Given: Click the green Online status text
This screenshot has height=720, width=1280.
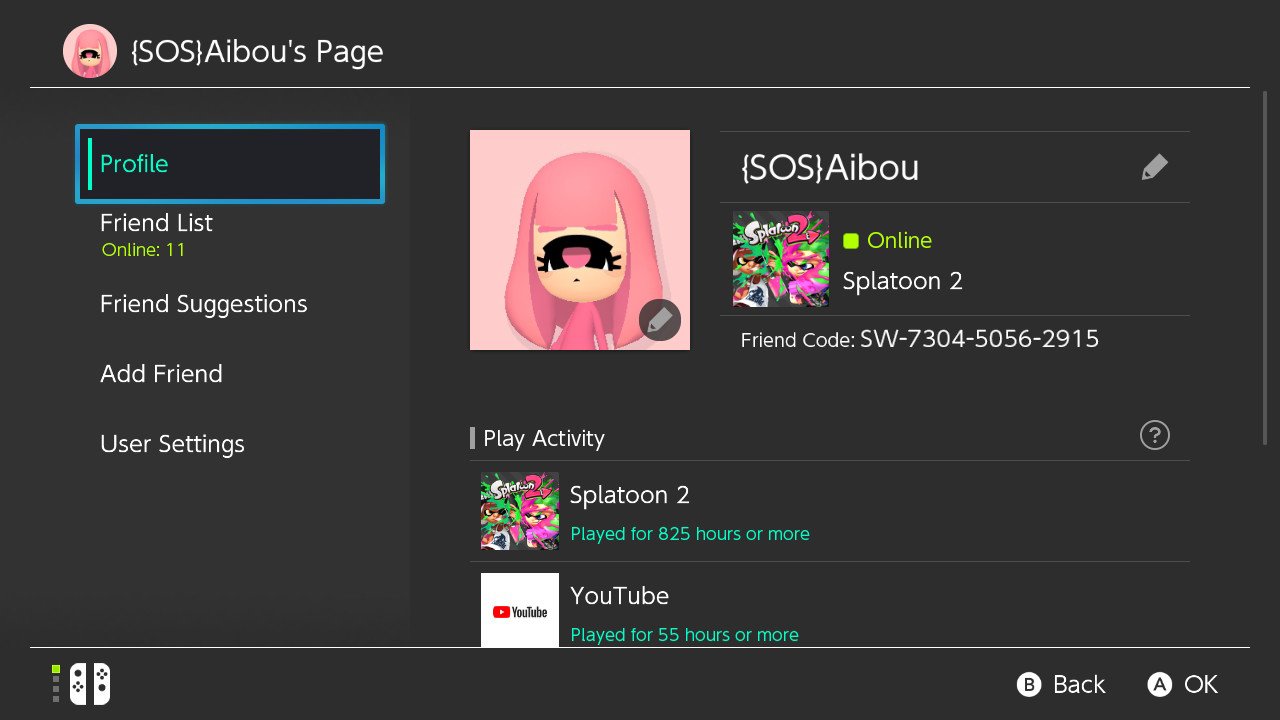Looking at the screenshot, I should click(899, 240).
